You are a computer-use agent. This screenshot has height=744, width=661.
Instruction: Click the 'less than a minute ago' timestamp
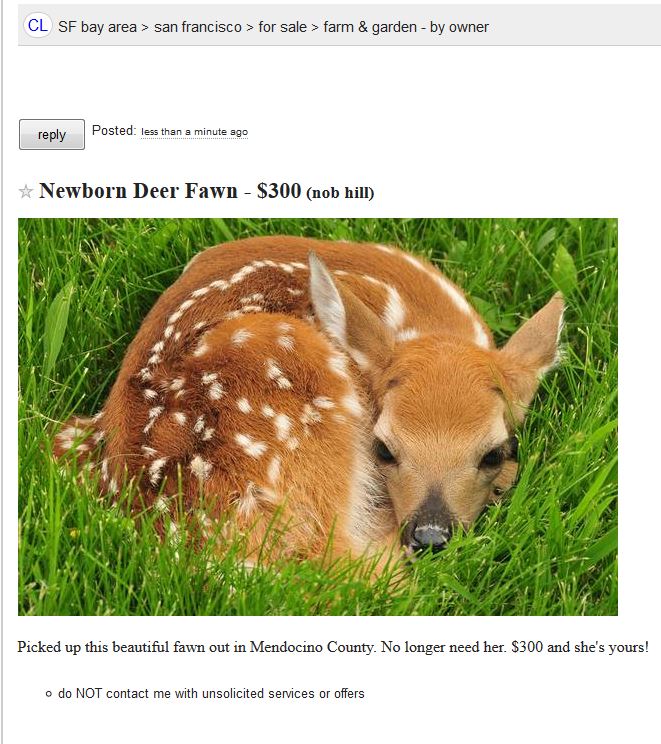pos(195,132)
